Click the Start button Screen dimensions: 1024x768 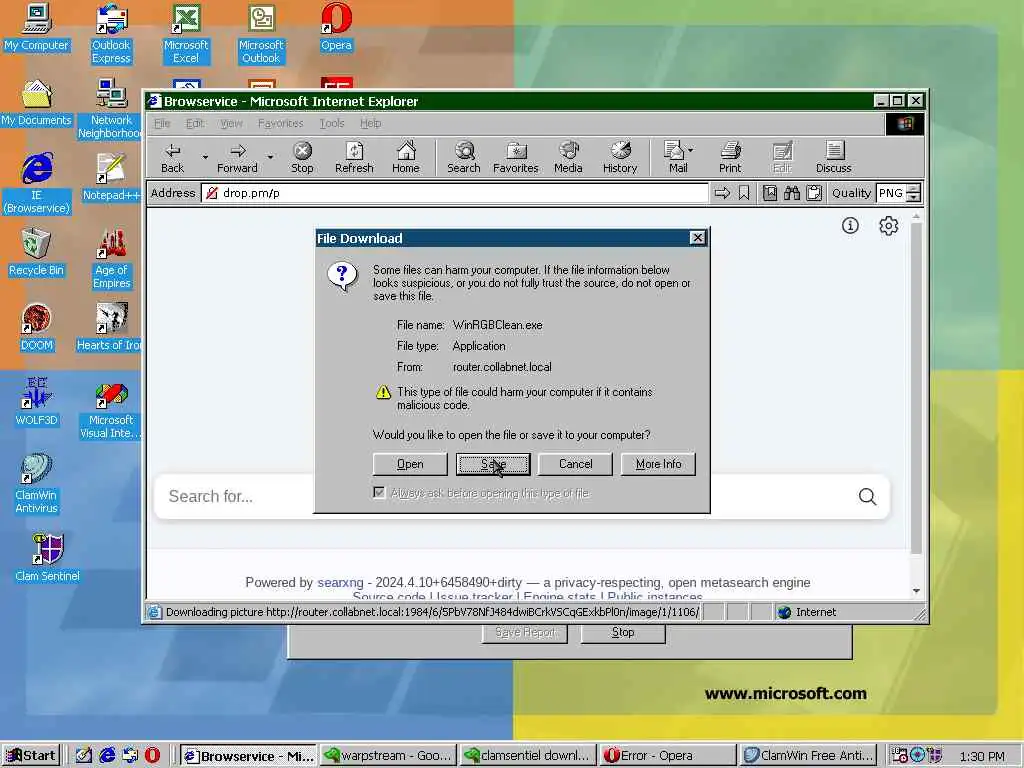coord(31,756)
